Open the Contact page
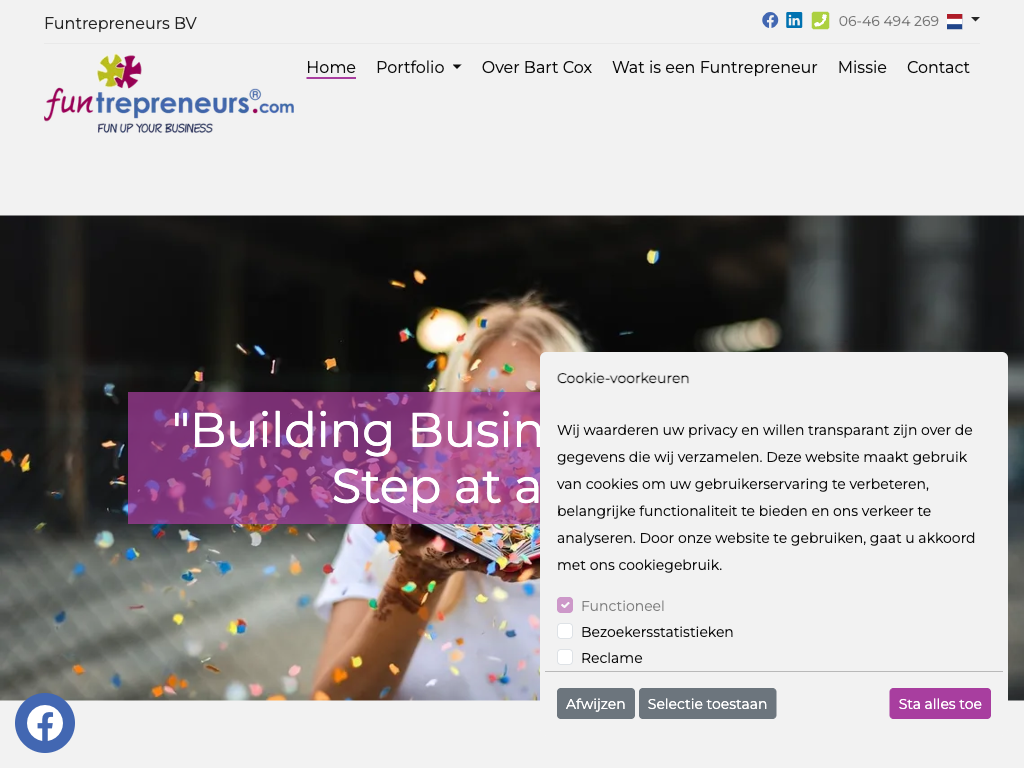The height and width of the screenshot is (768, 1024). pyautogui.click(x=938, y=67)
